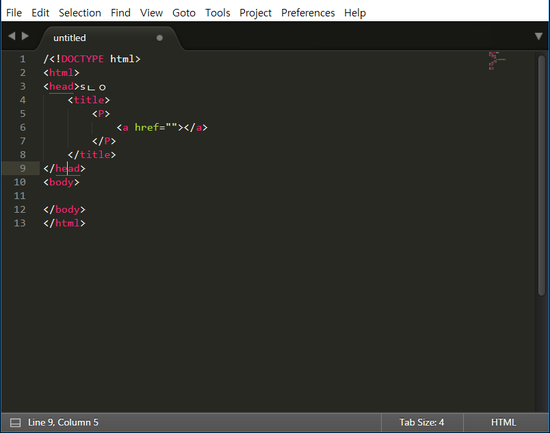Click line number 9 in gutter
Viewport: 550px width, 433px height.
coord(23,168)
